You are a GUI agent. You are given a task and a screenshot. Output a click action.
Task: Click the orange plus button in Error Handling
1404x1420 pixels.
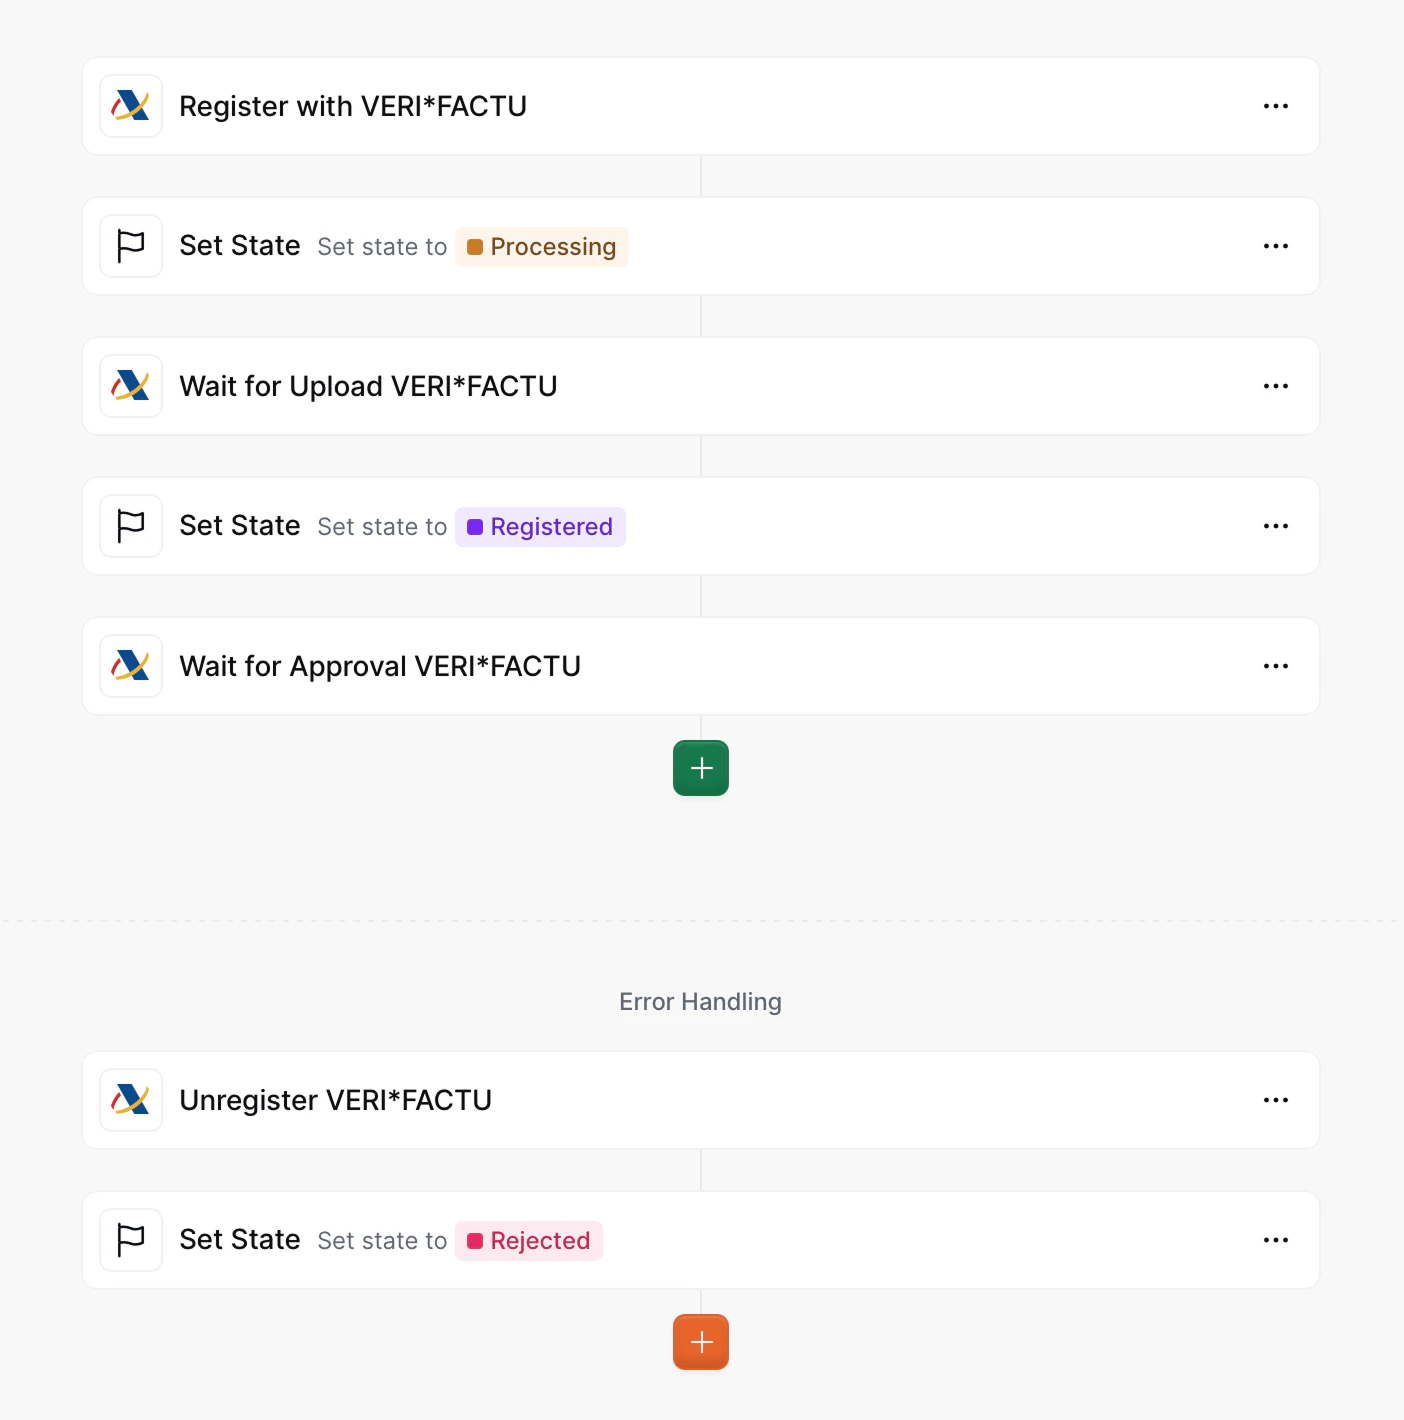(x=700, y=1342)
